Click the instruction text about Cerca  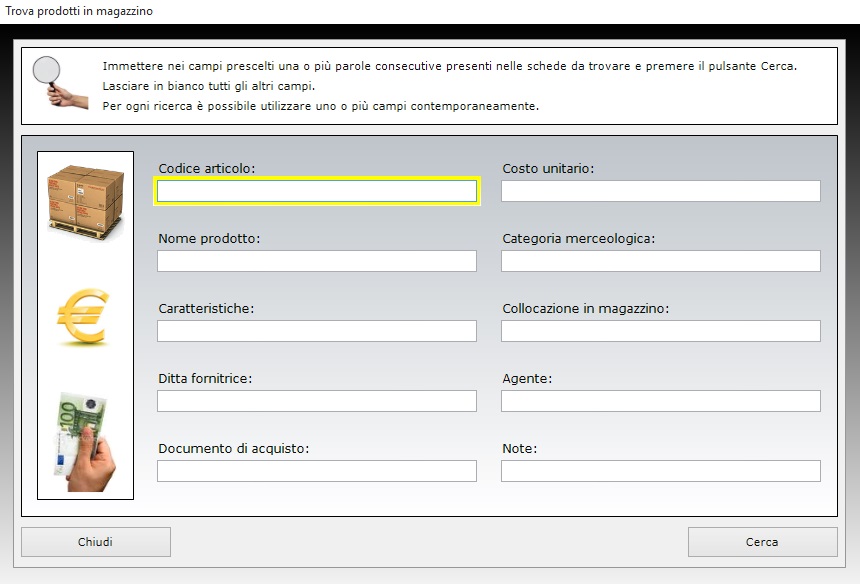[x=449, y=66]
